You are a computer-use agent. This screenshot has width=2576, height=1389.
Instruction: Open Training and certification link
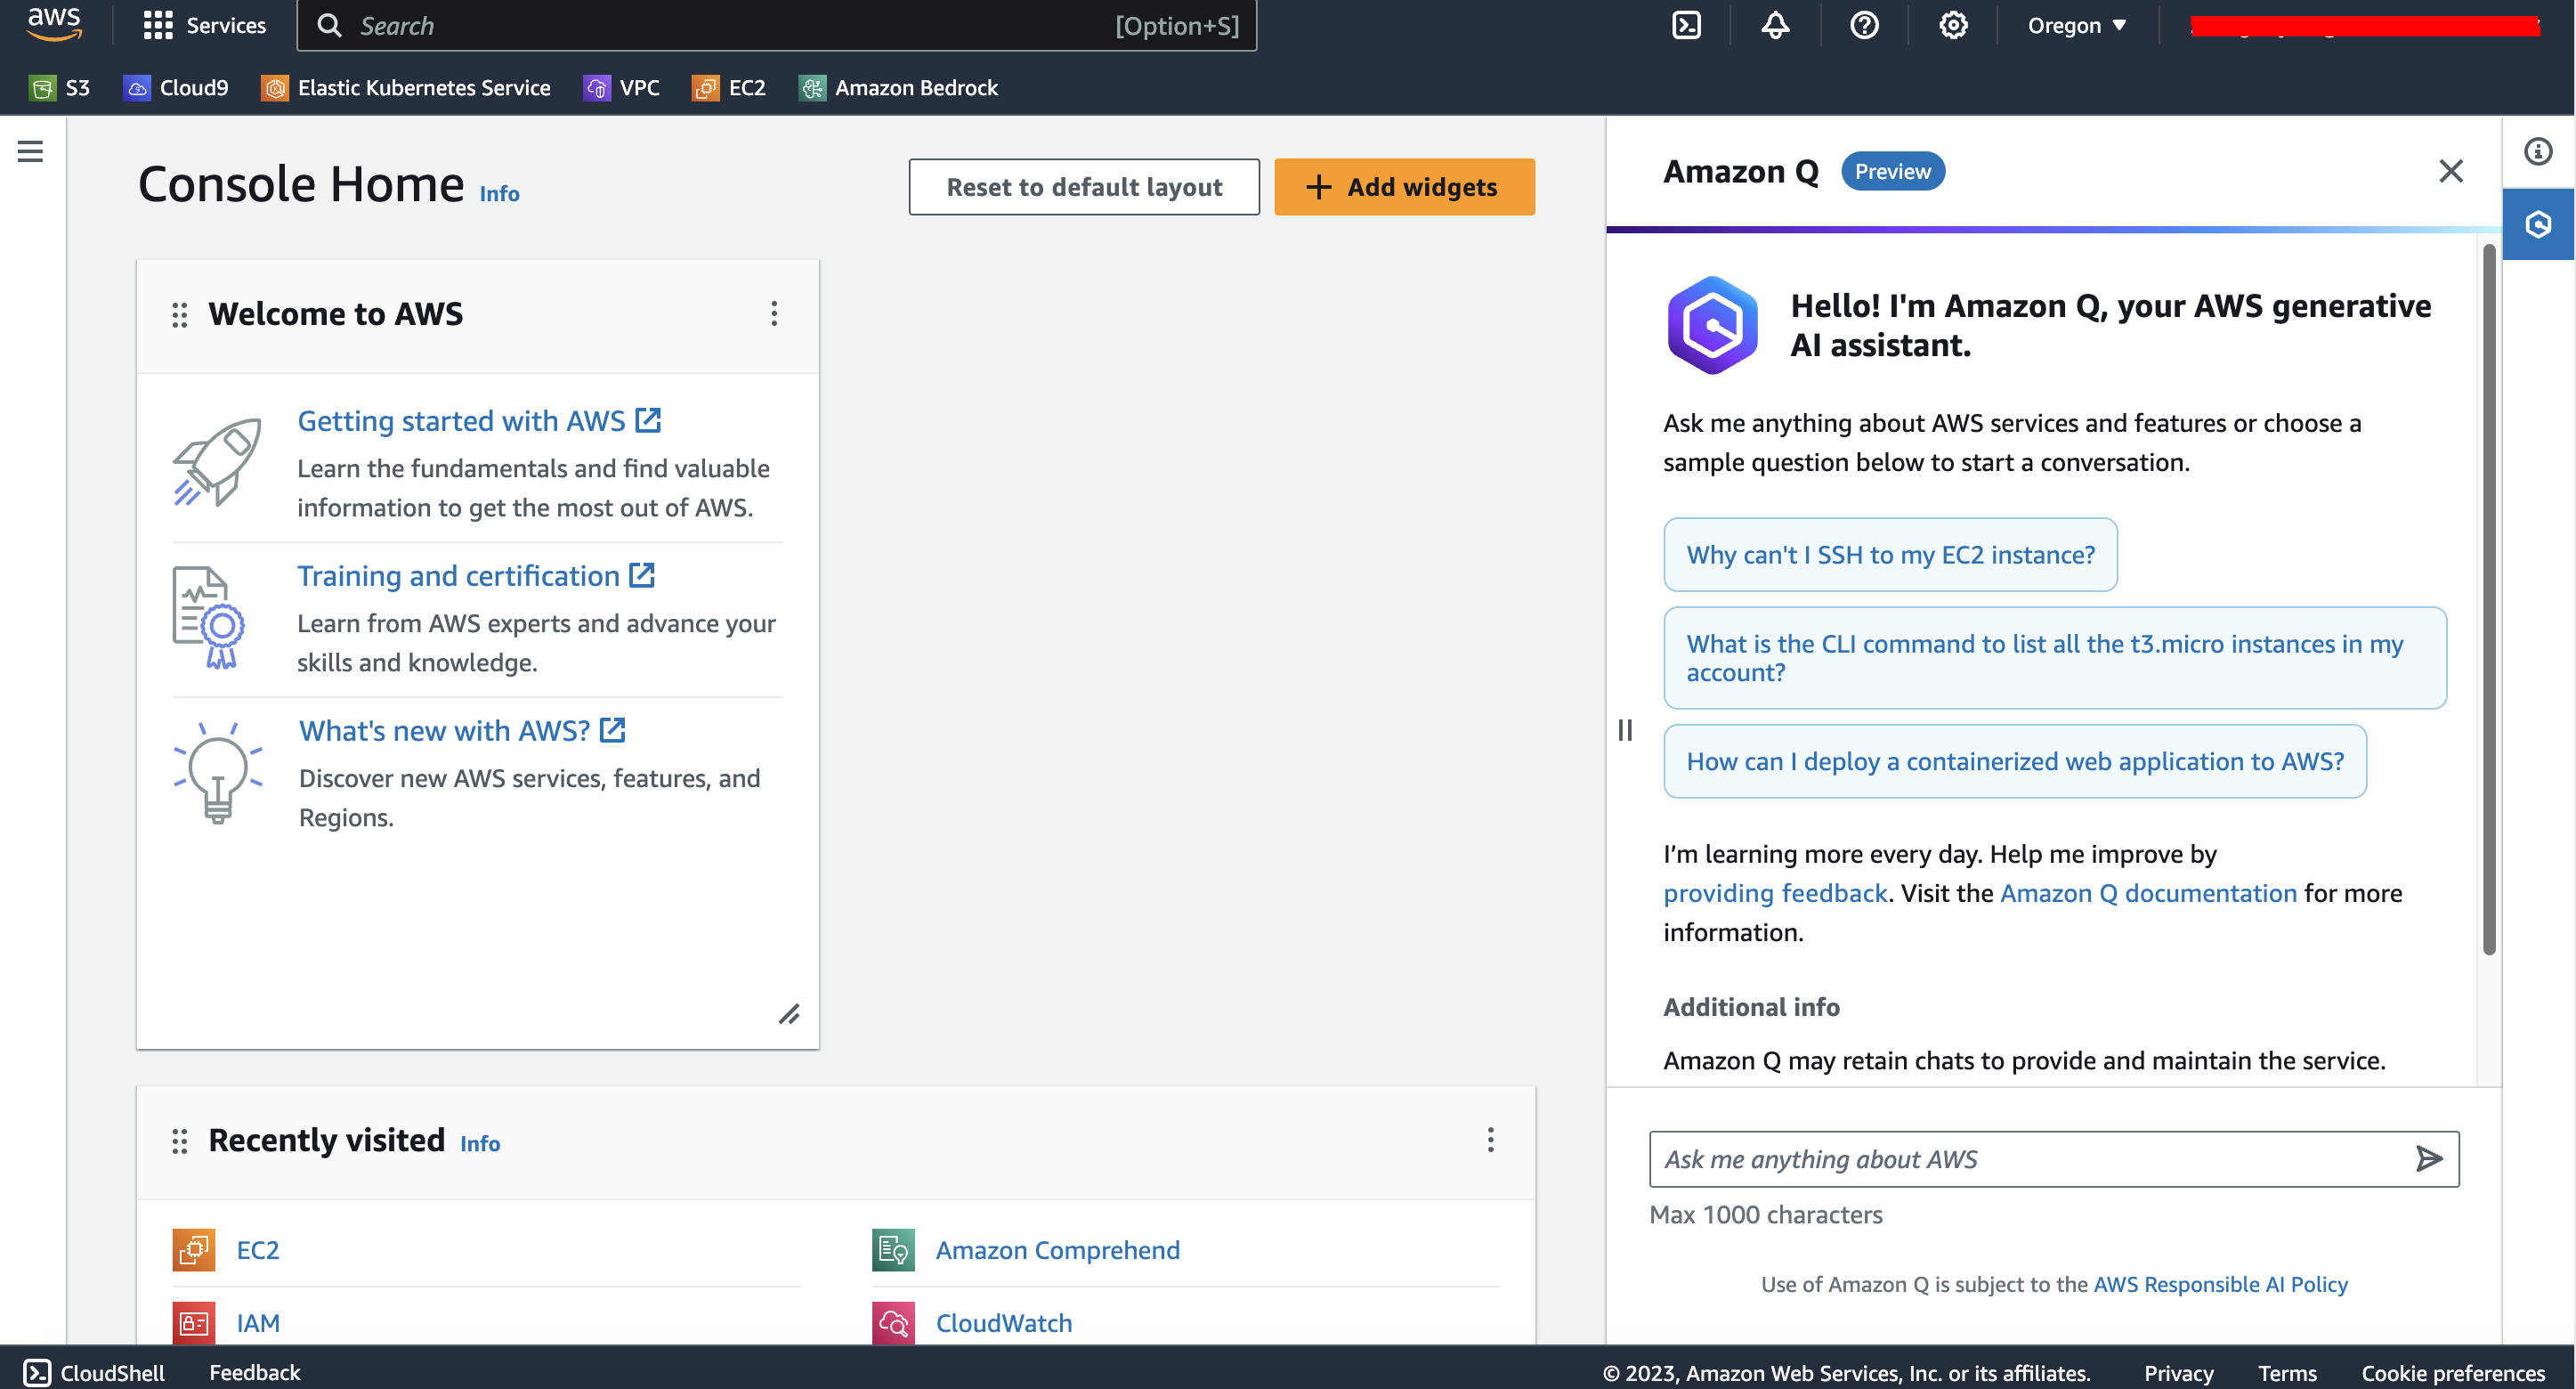(x=476, y=576)
